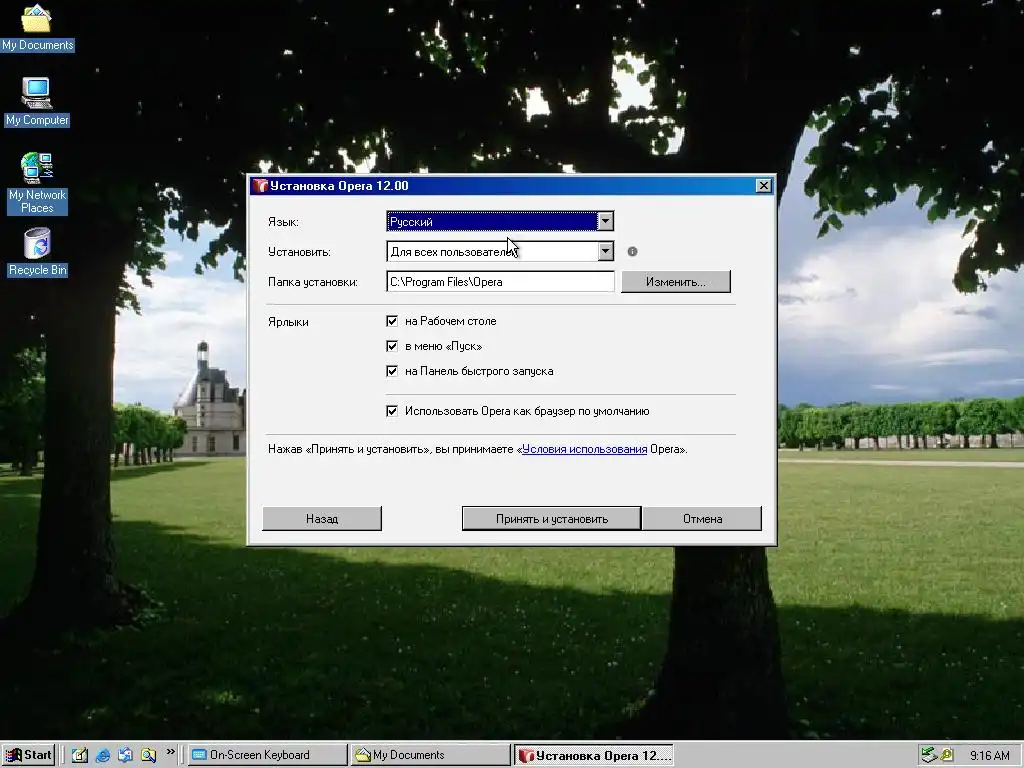Cancel the setup with the Отмена button
Image resolution: width=1024 pixels, height=768 pixels.
[x=702, y=519]
